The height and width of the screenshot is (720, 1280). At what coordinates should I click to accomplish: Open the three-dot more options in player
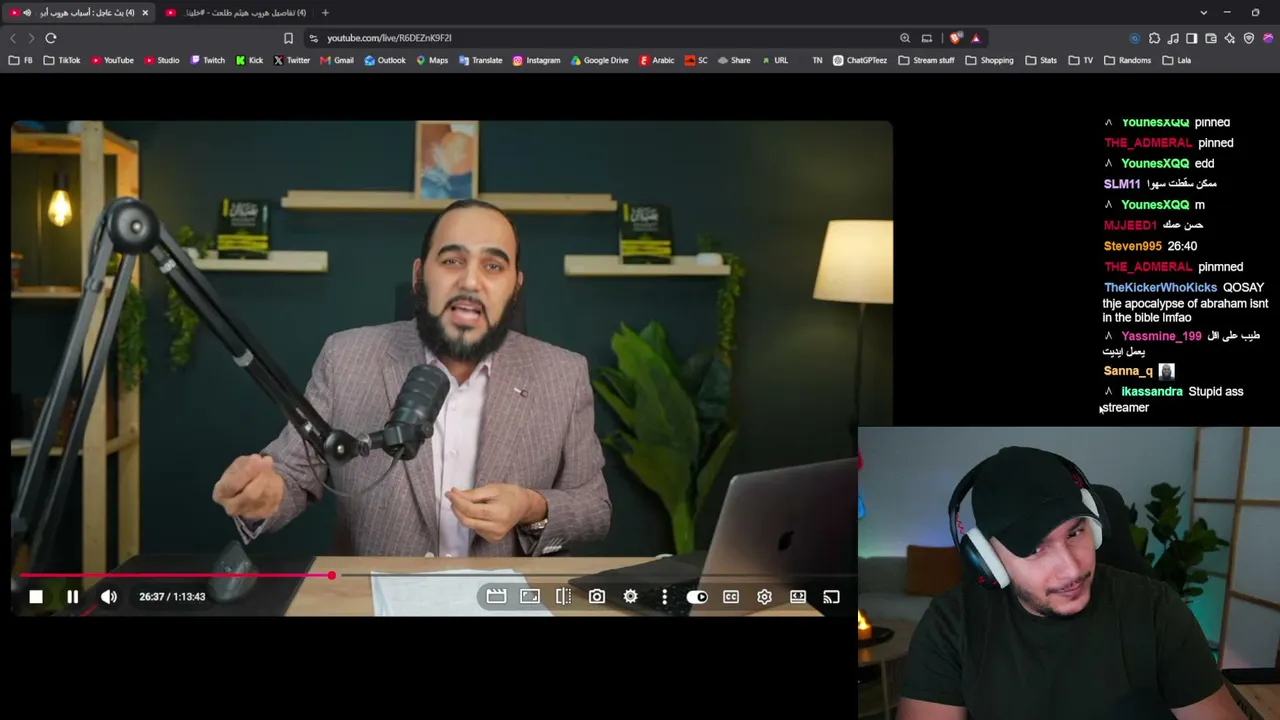[664, 597]
